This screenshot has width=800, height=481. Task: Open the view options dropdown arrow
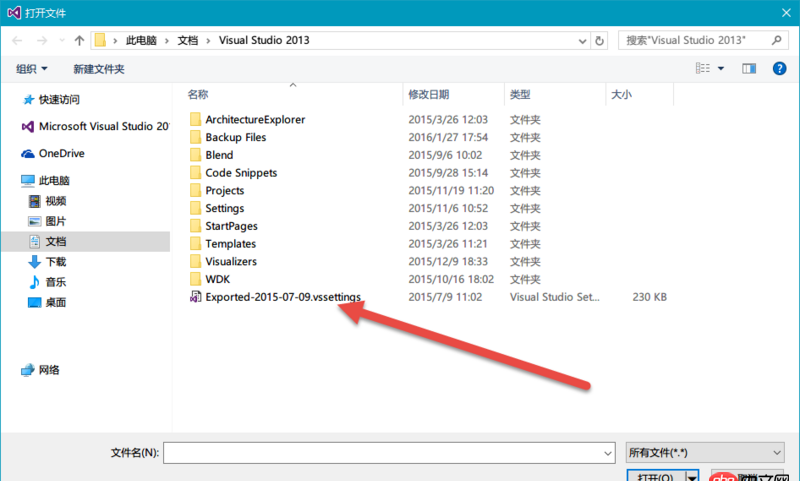[721, 68]
